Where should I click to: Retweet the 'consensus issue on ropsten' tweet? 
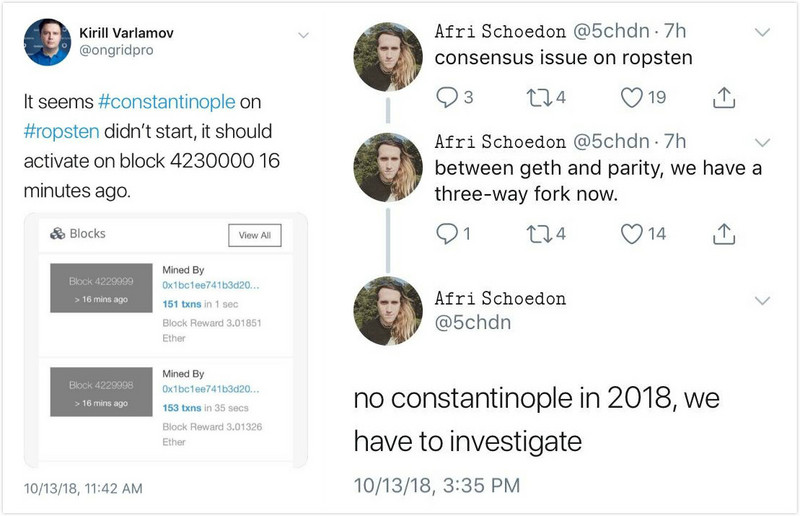point(539,97)
